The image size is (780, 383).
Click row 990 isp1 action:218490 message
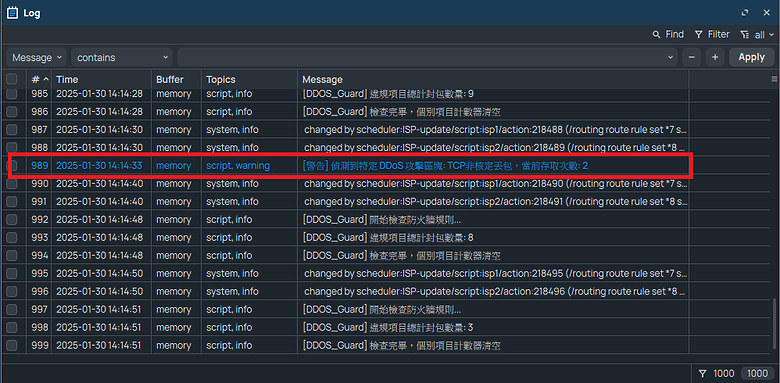(x=496, y=184)
